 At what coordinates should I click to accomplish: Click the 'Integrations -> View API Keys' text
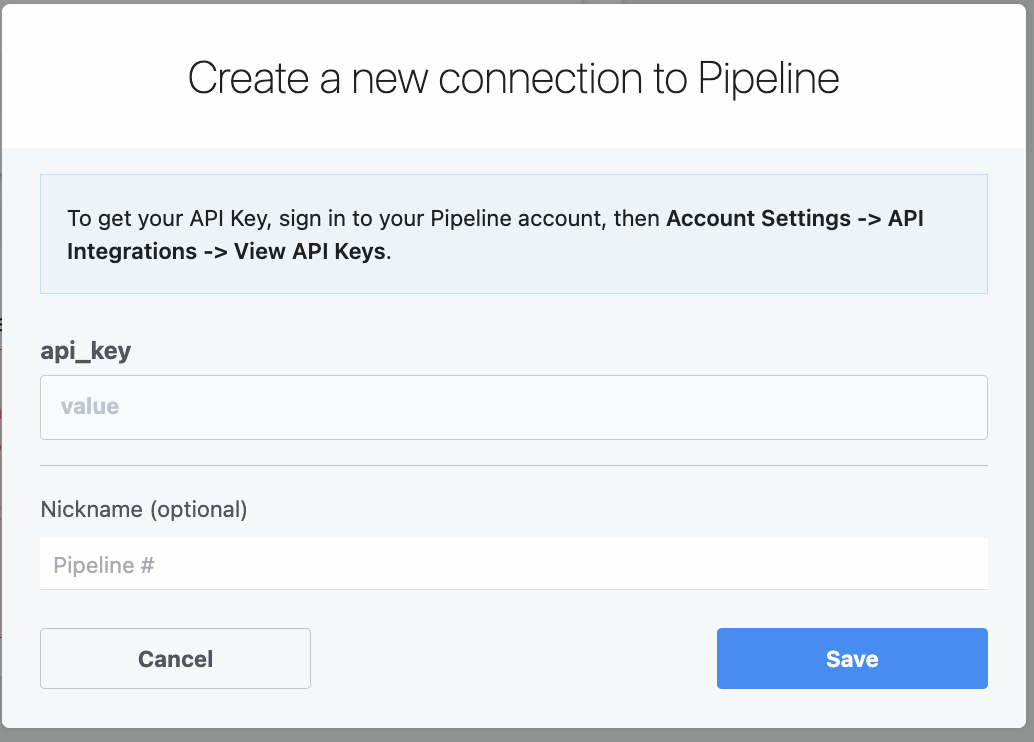227,251
